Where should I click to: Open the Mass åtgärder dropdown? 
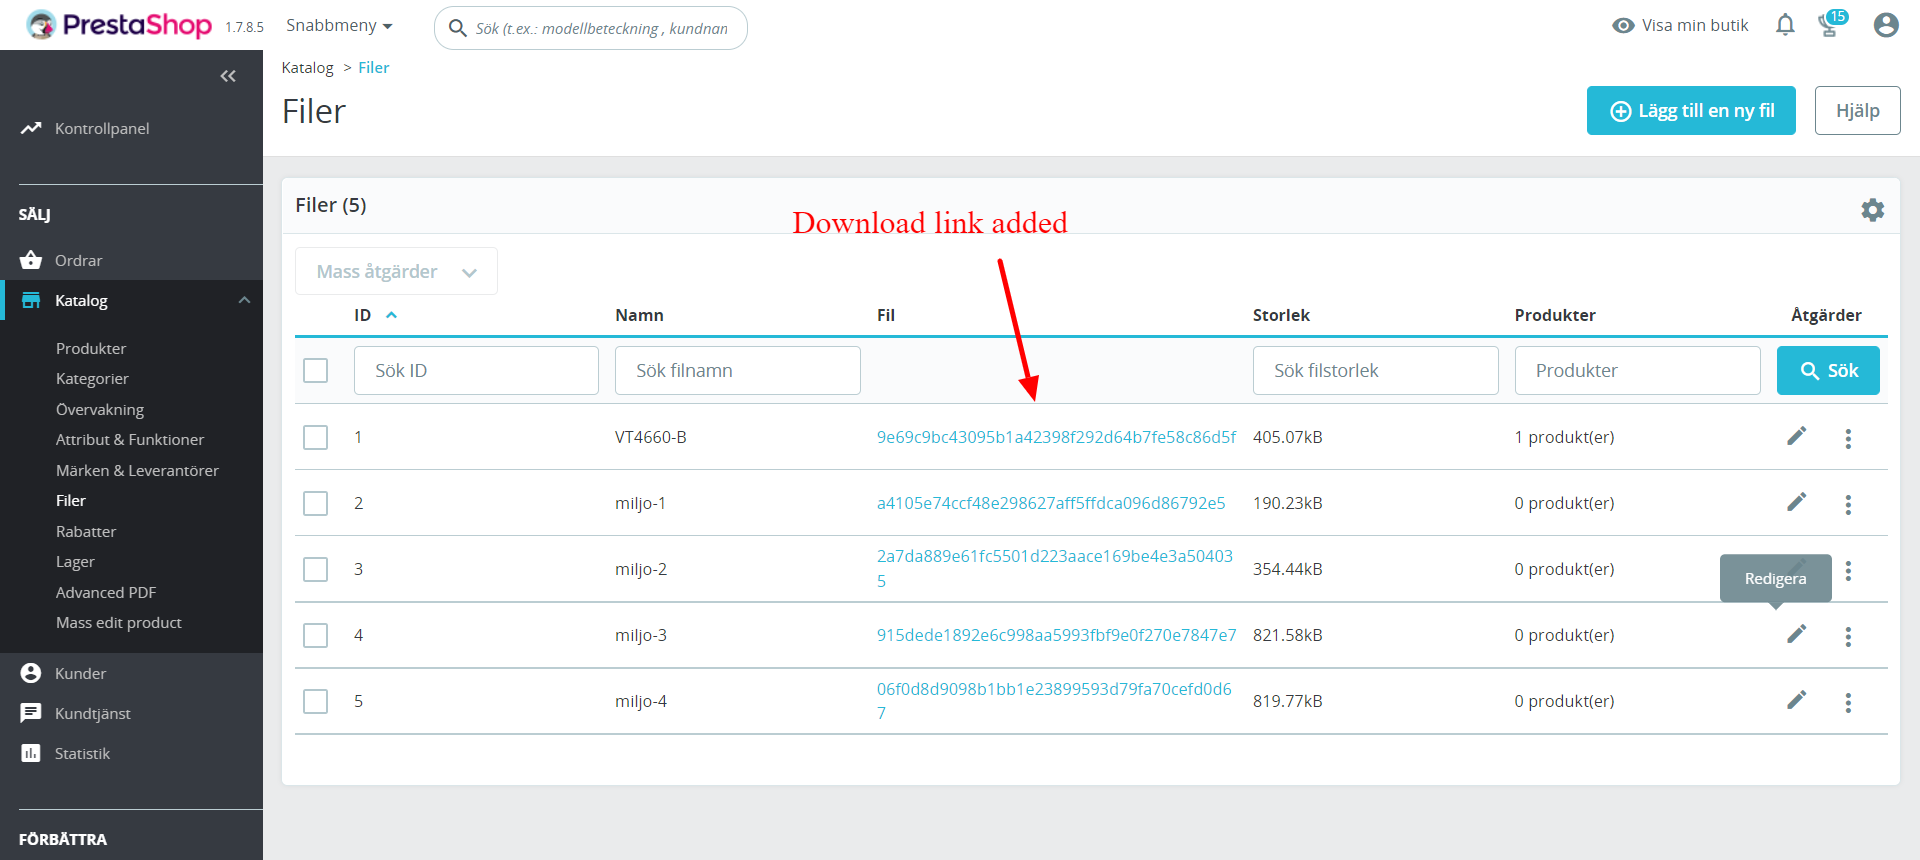pos(396,271)
